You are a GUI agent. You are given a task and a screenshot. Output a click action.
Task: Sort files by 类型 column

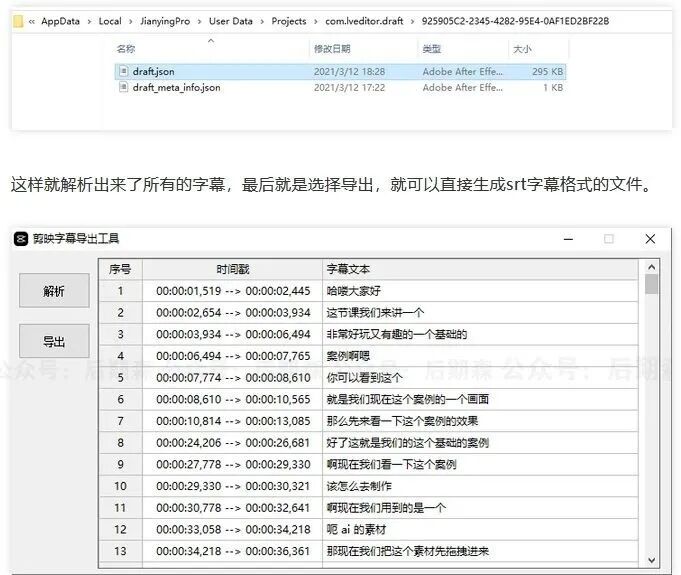click(x=432, y=49)
